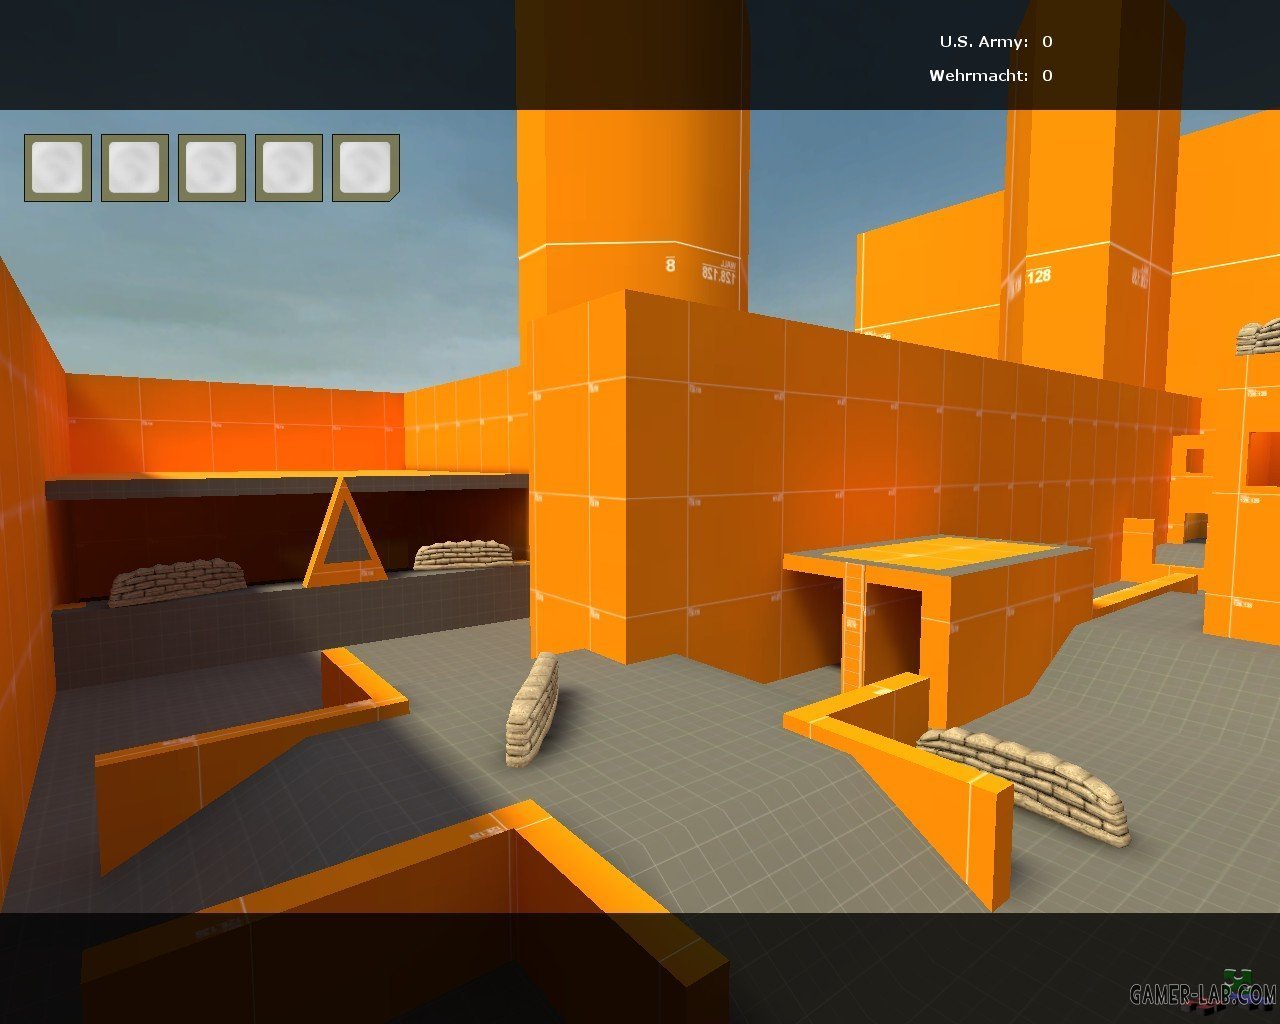Image resolution: width=1280 pixels, height=1024 pixels.
Task: Click the fifth capture flag with notched corner
Action: tap(366, 168)
